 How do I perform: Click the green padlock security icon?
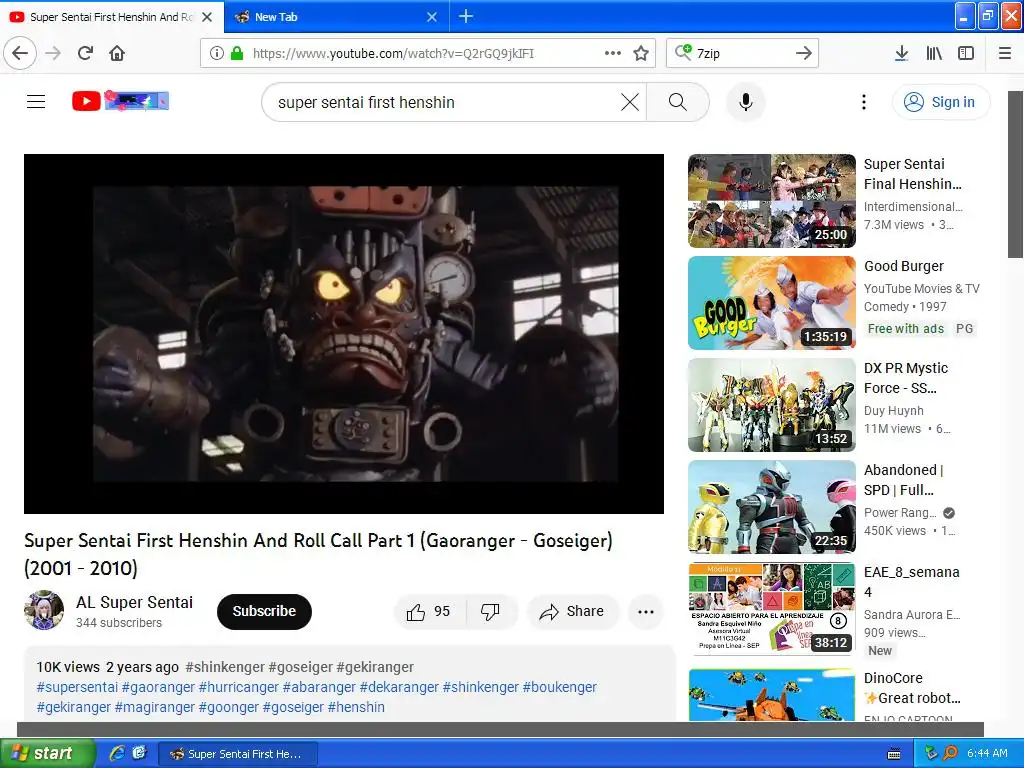237,53
